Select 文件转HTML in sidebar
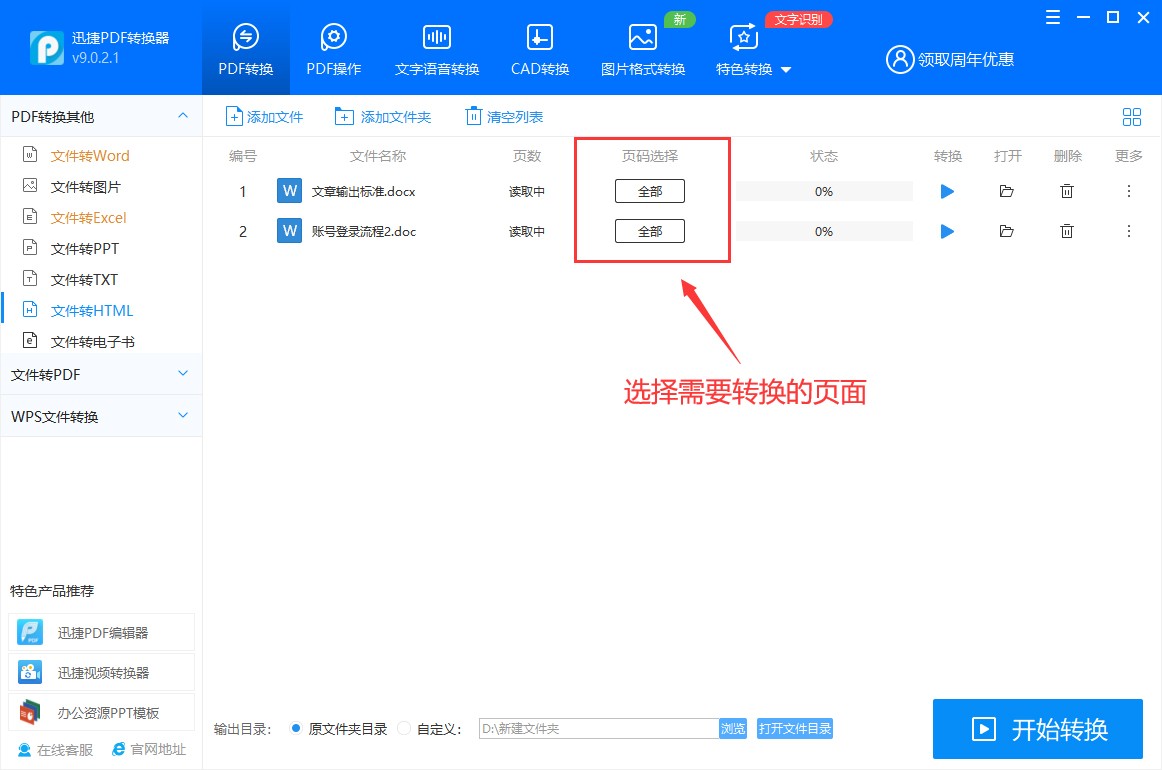The image size is (1162, 770). coord(92,311)
